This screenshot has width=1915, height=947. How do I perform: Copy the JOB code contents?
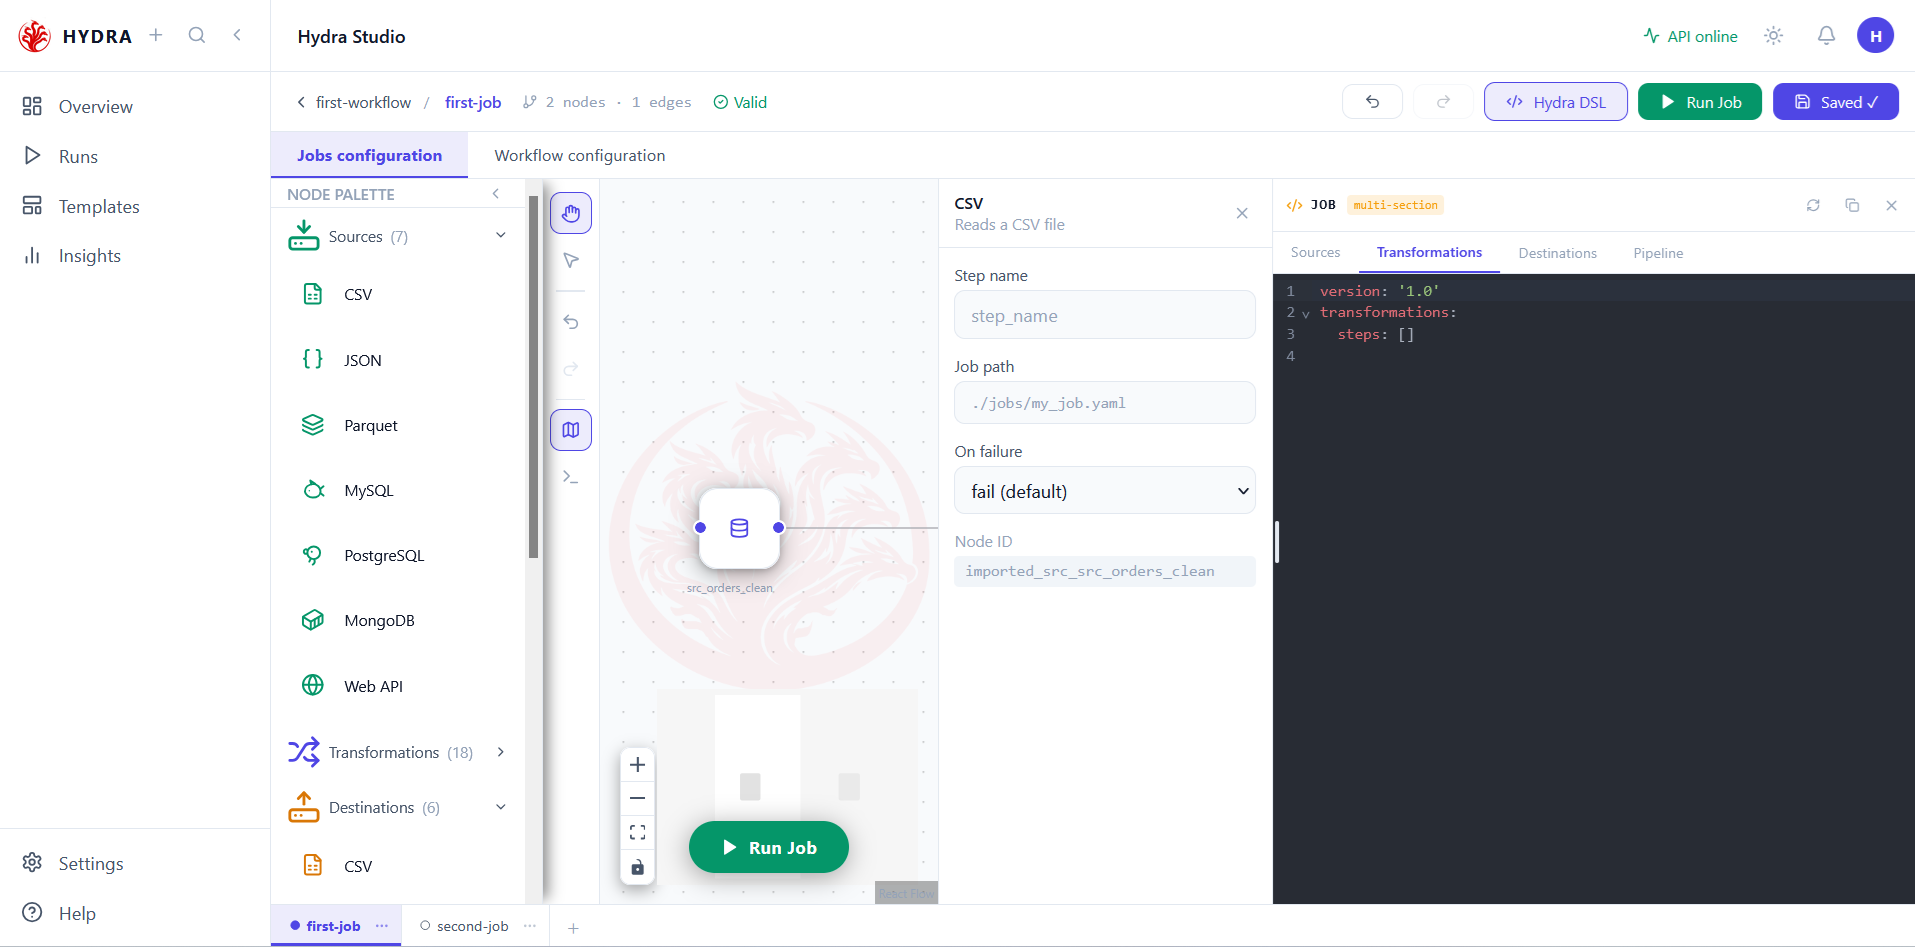click(1852, 205)
